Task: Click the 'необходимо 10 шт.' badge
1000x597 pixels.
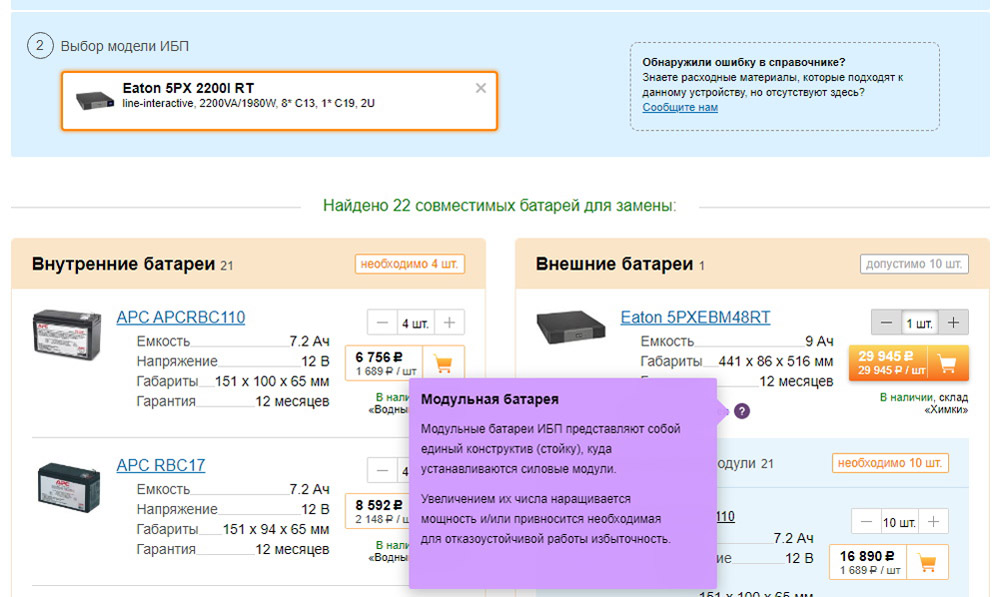Action: click(890, 463)
